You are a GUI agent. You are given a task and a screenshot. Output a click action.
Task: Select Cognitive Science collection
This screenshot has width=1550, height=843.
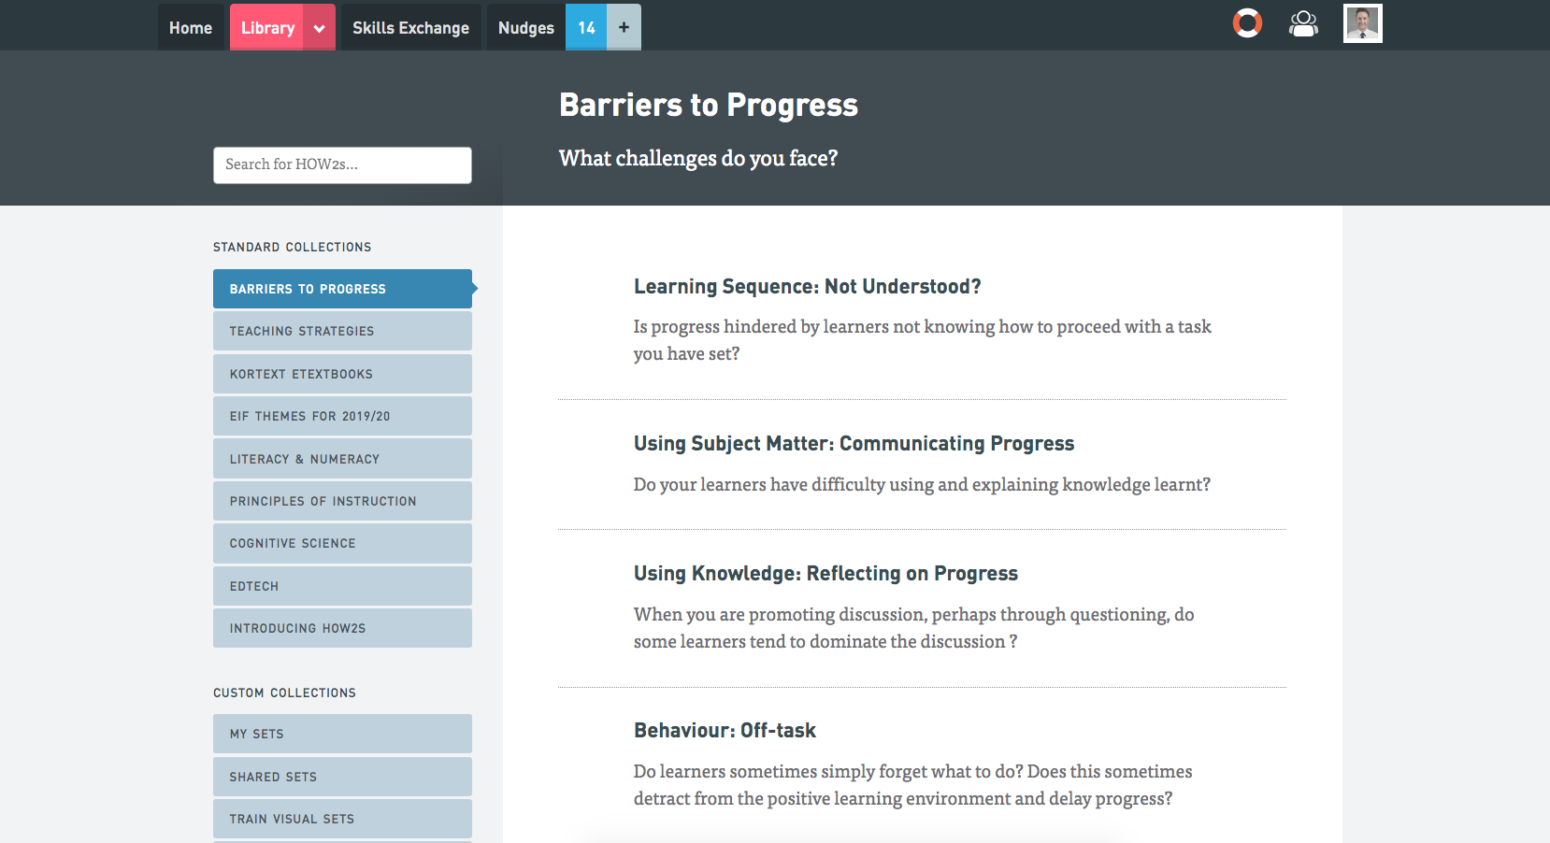[342, 543]
